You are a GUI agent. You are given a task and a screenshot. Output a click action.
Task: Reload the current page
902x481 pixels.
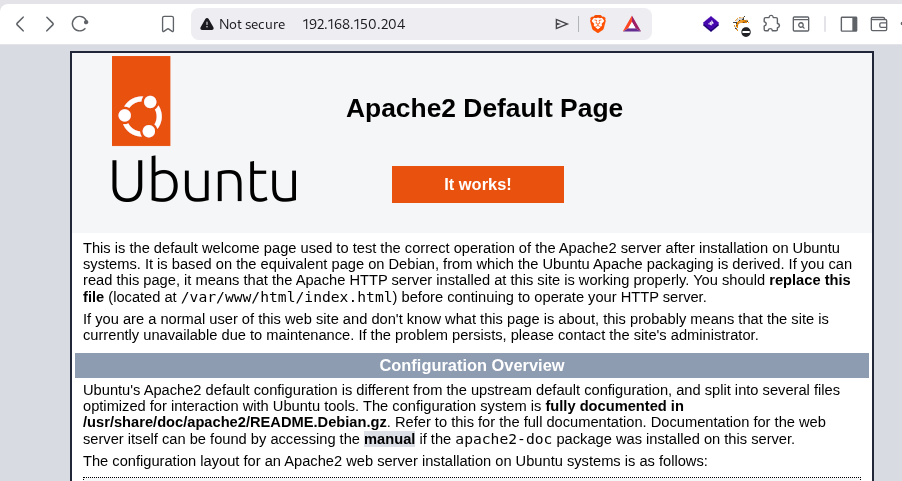[79, 24]
